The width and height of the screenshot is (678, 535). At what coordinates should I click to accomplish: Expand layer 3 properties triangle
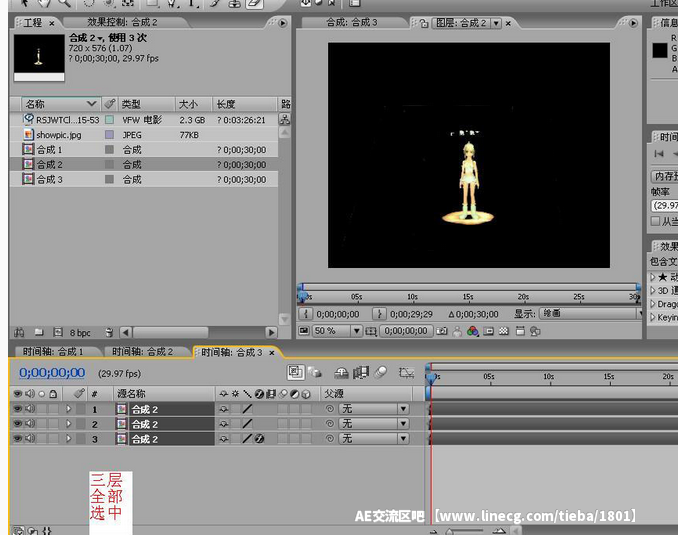point(68,439)
